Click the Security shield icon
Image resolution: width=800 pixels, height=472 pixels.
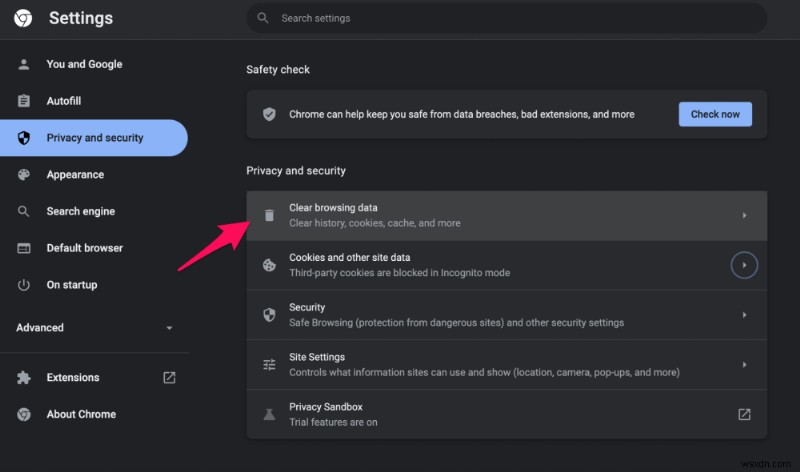point(269,315)
